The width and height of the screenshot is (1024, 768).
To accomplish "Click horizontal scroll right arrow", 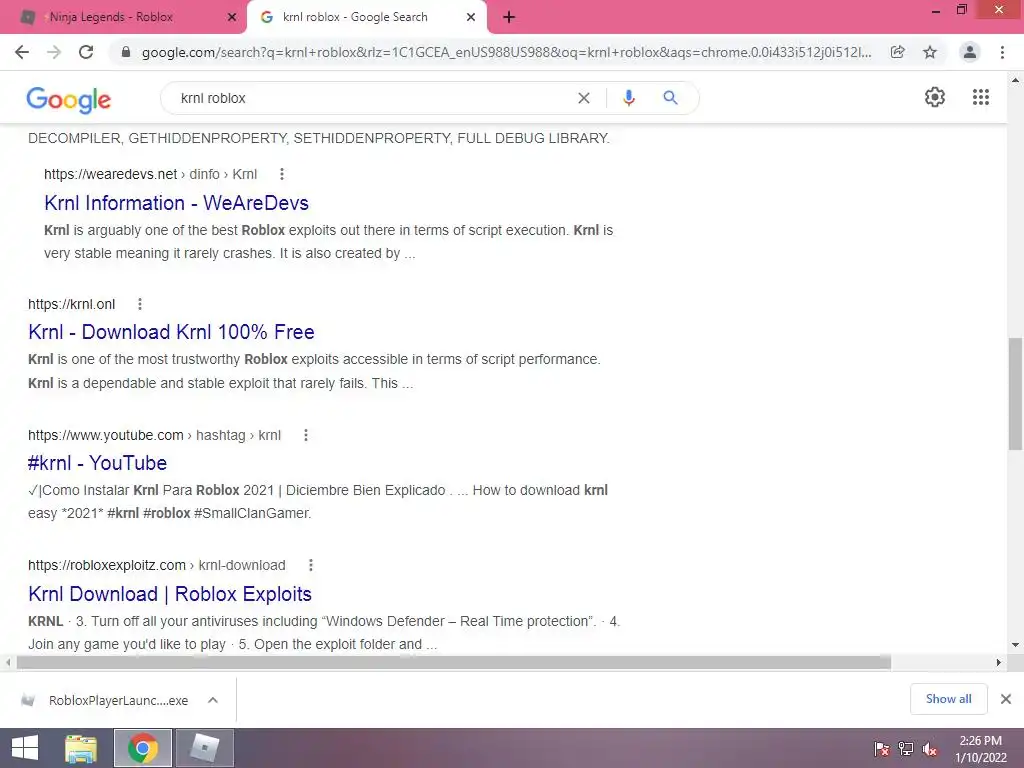I will [x=999, y=663].
